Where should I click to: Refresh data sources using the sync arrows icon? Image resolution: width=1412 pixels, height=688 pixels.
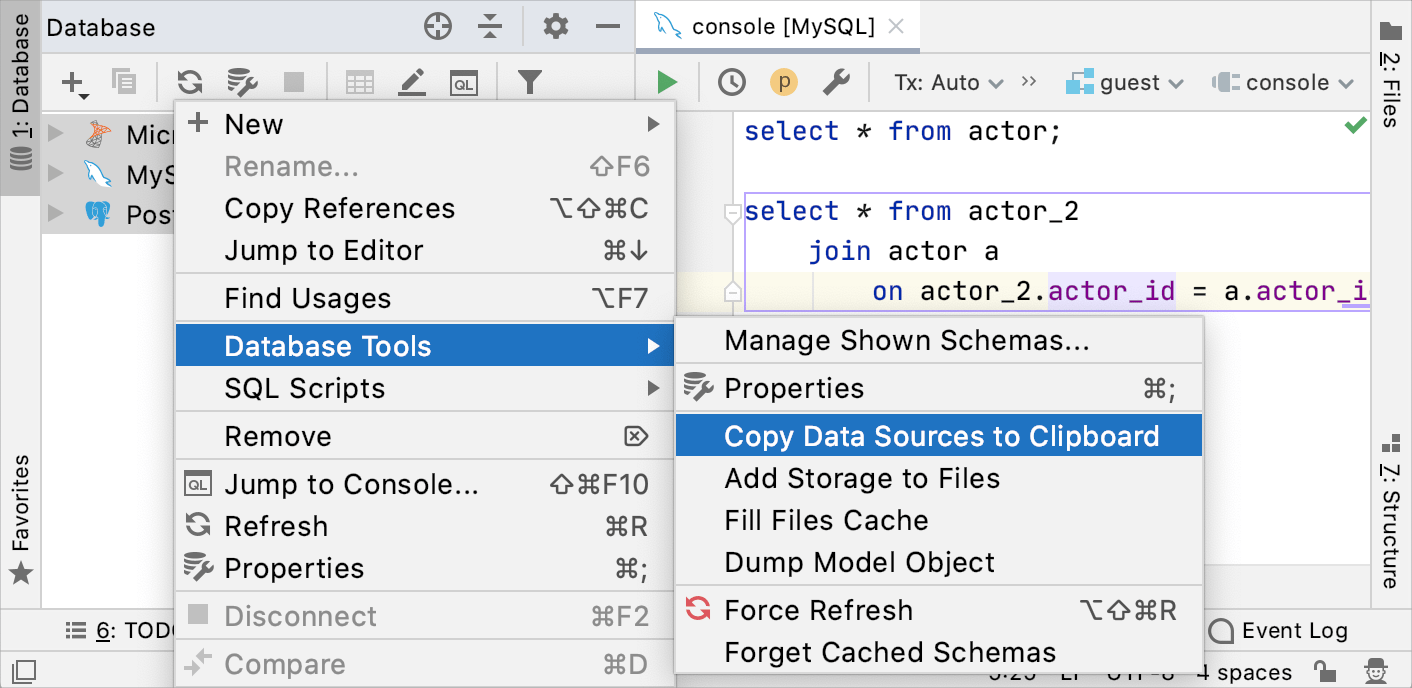tap(189, 82)
